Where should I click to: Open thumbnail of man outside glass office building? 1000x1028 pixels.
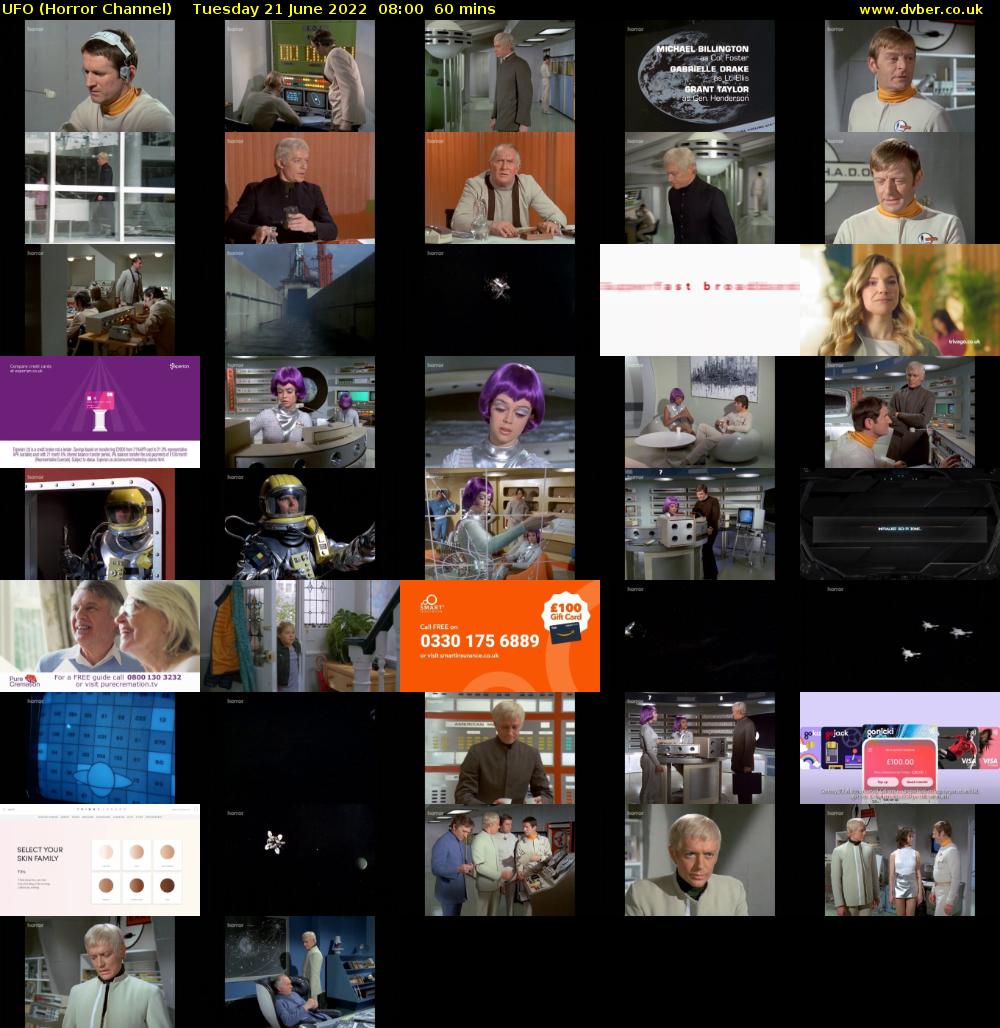(100, 188)
